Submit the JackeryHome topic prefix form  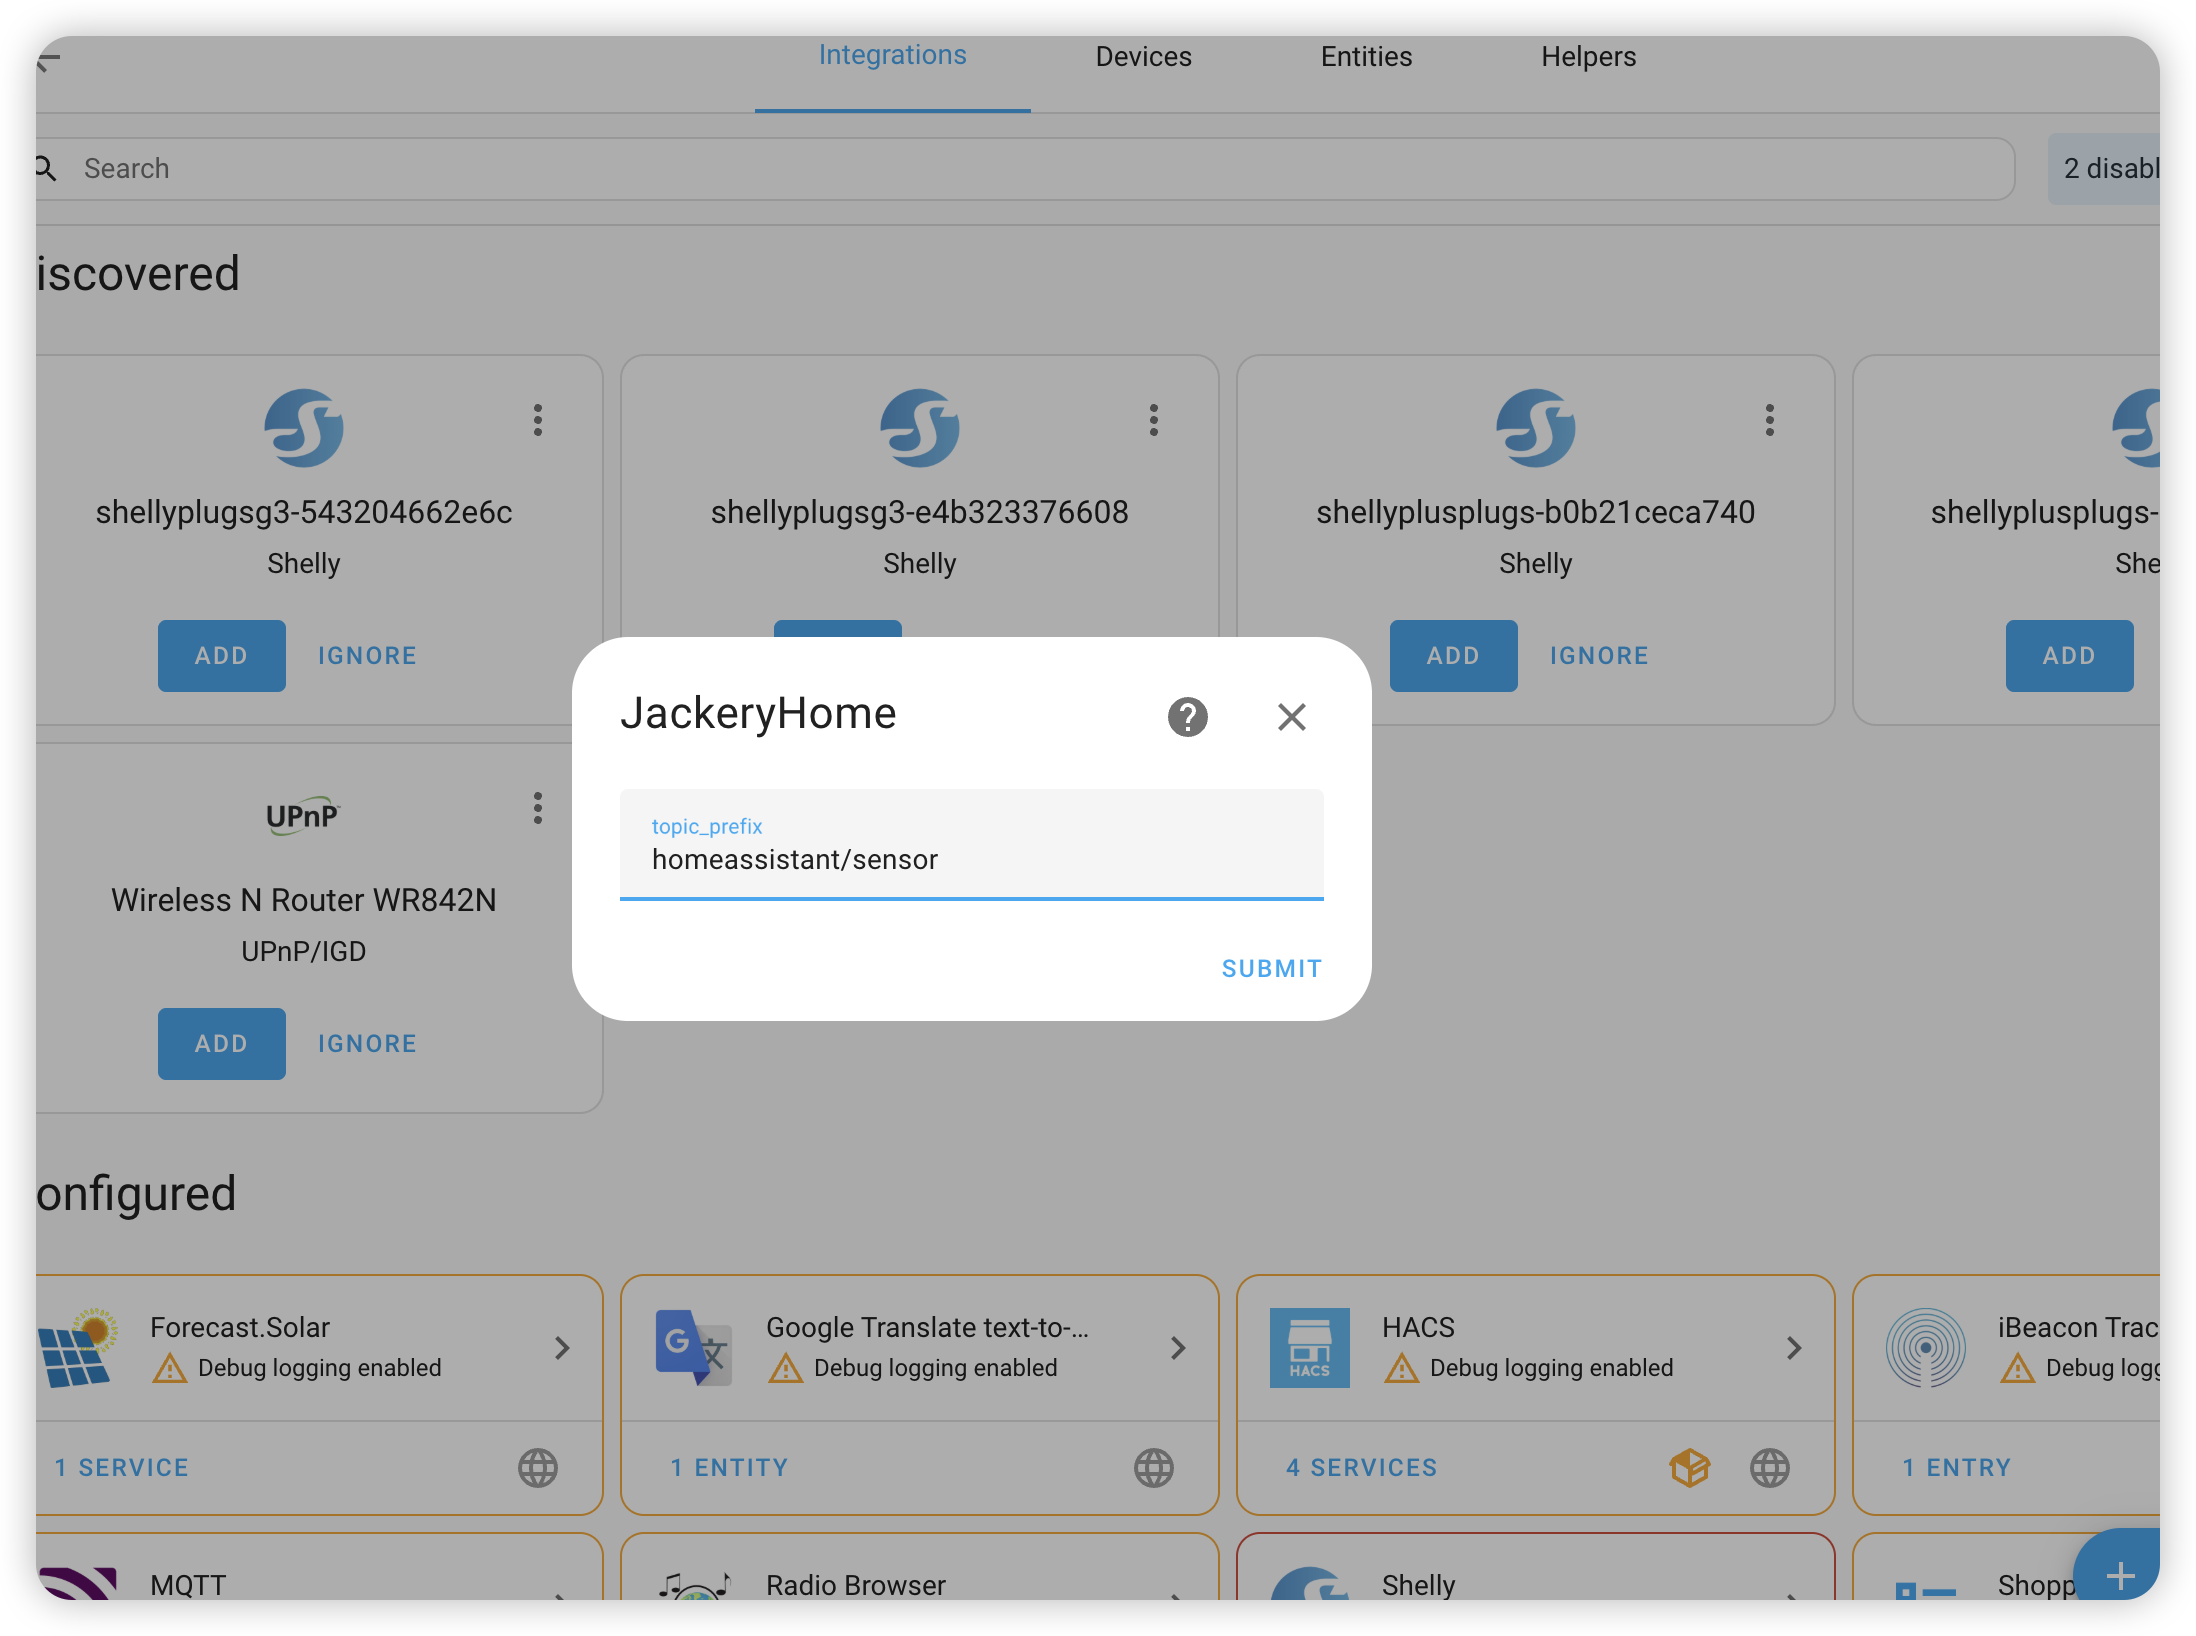pyautogui.click(x=1272, y=968)
